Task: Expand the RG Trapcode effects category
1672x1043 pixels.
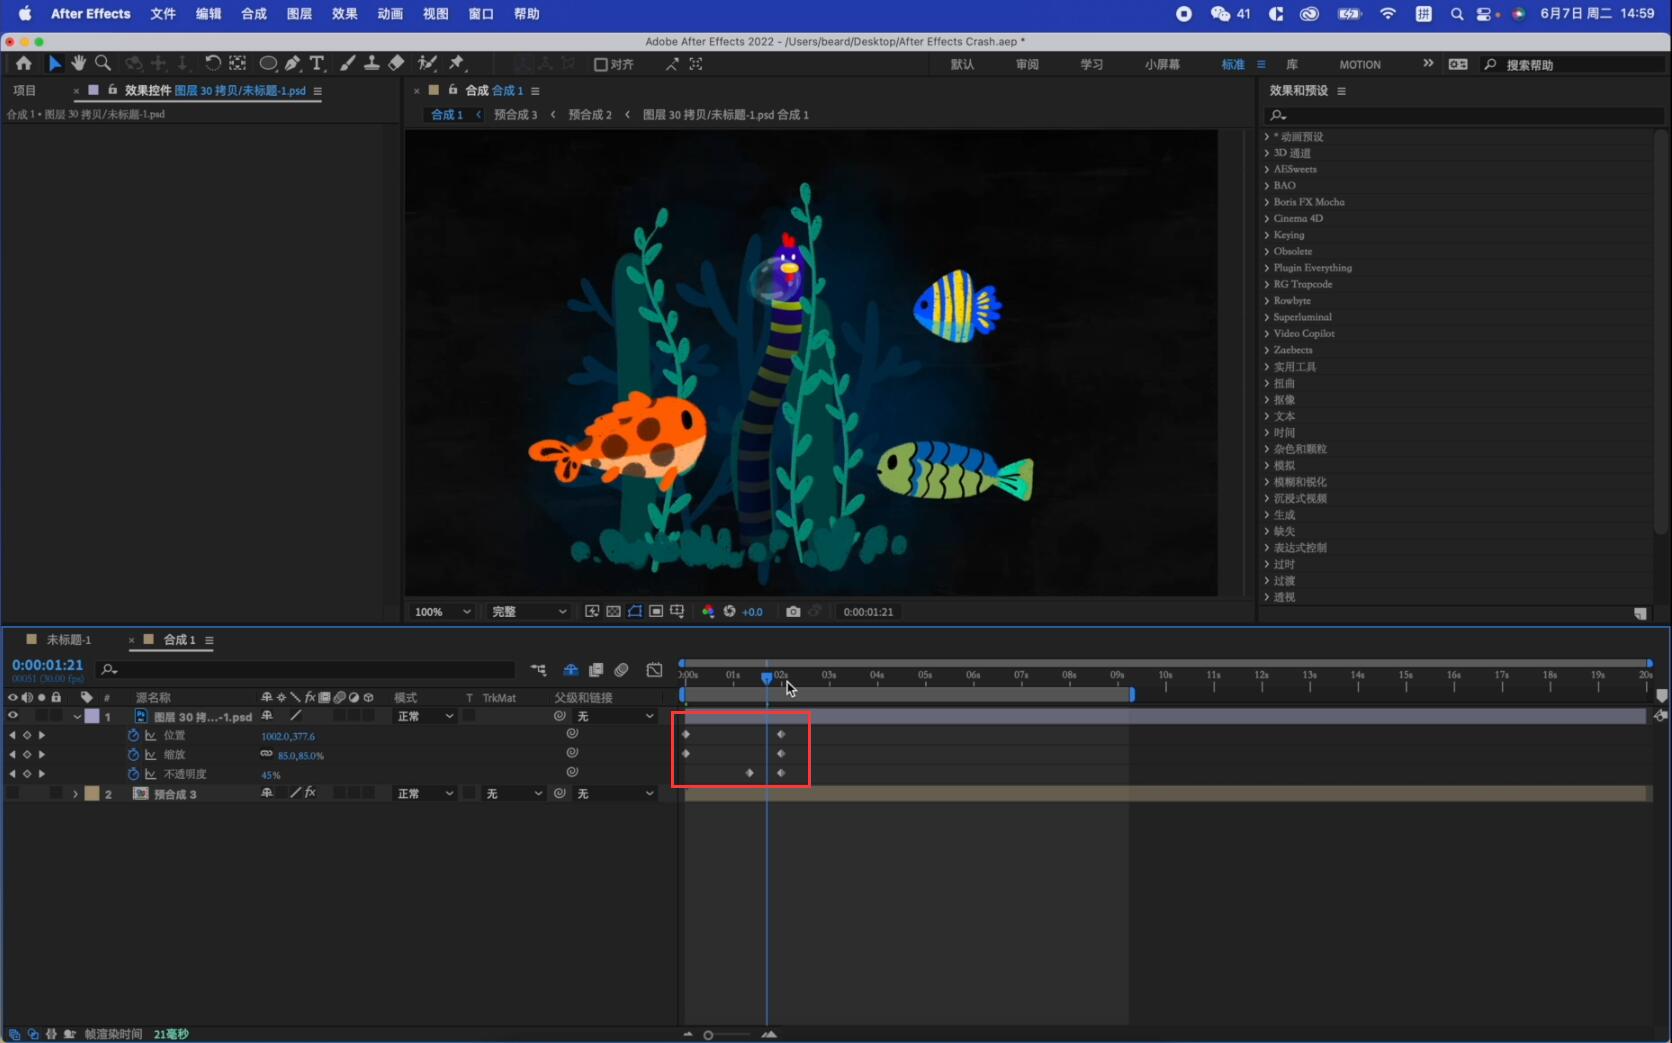Action: point(1267,284)
